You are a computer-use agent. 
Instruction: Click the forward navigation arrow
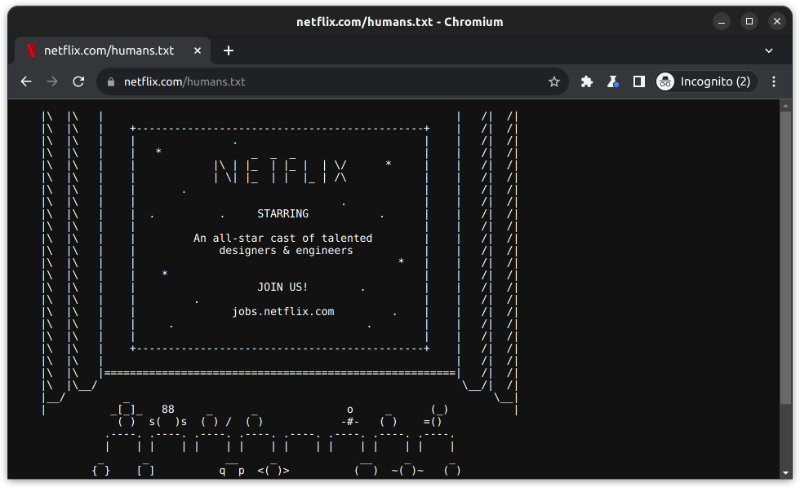[x=52, y=82]
